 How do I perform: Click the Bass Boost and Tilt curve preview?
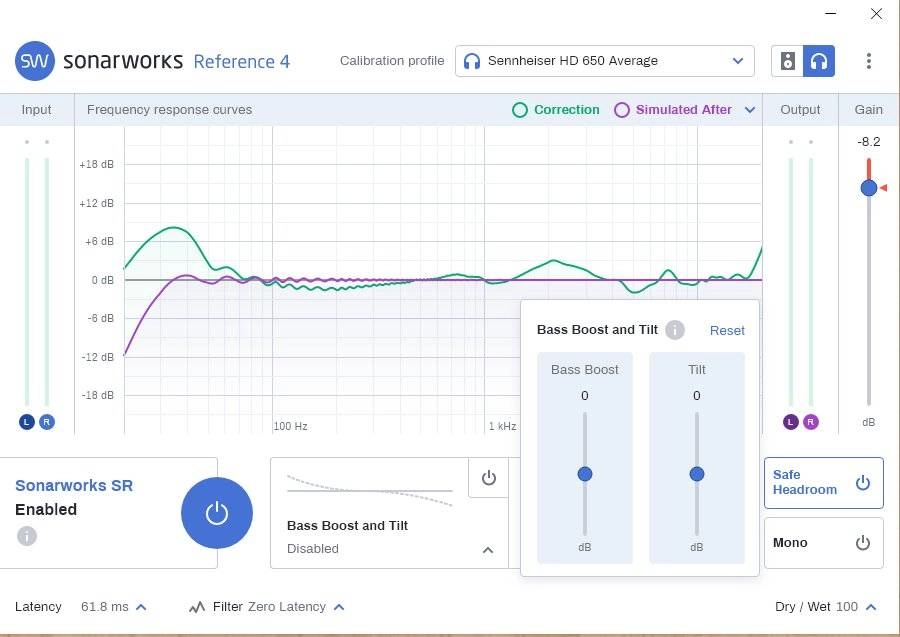(370, 491)
